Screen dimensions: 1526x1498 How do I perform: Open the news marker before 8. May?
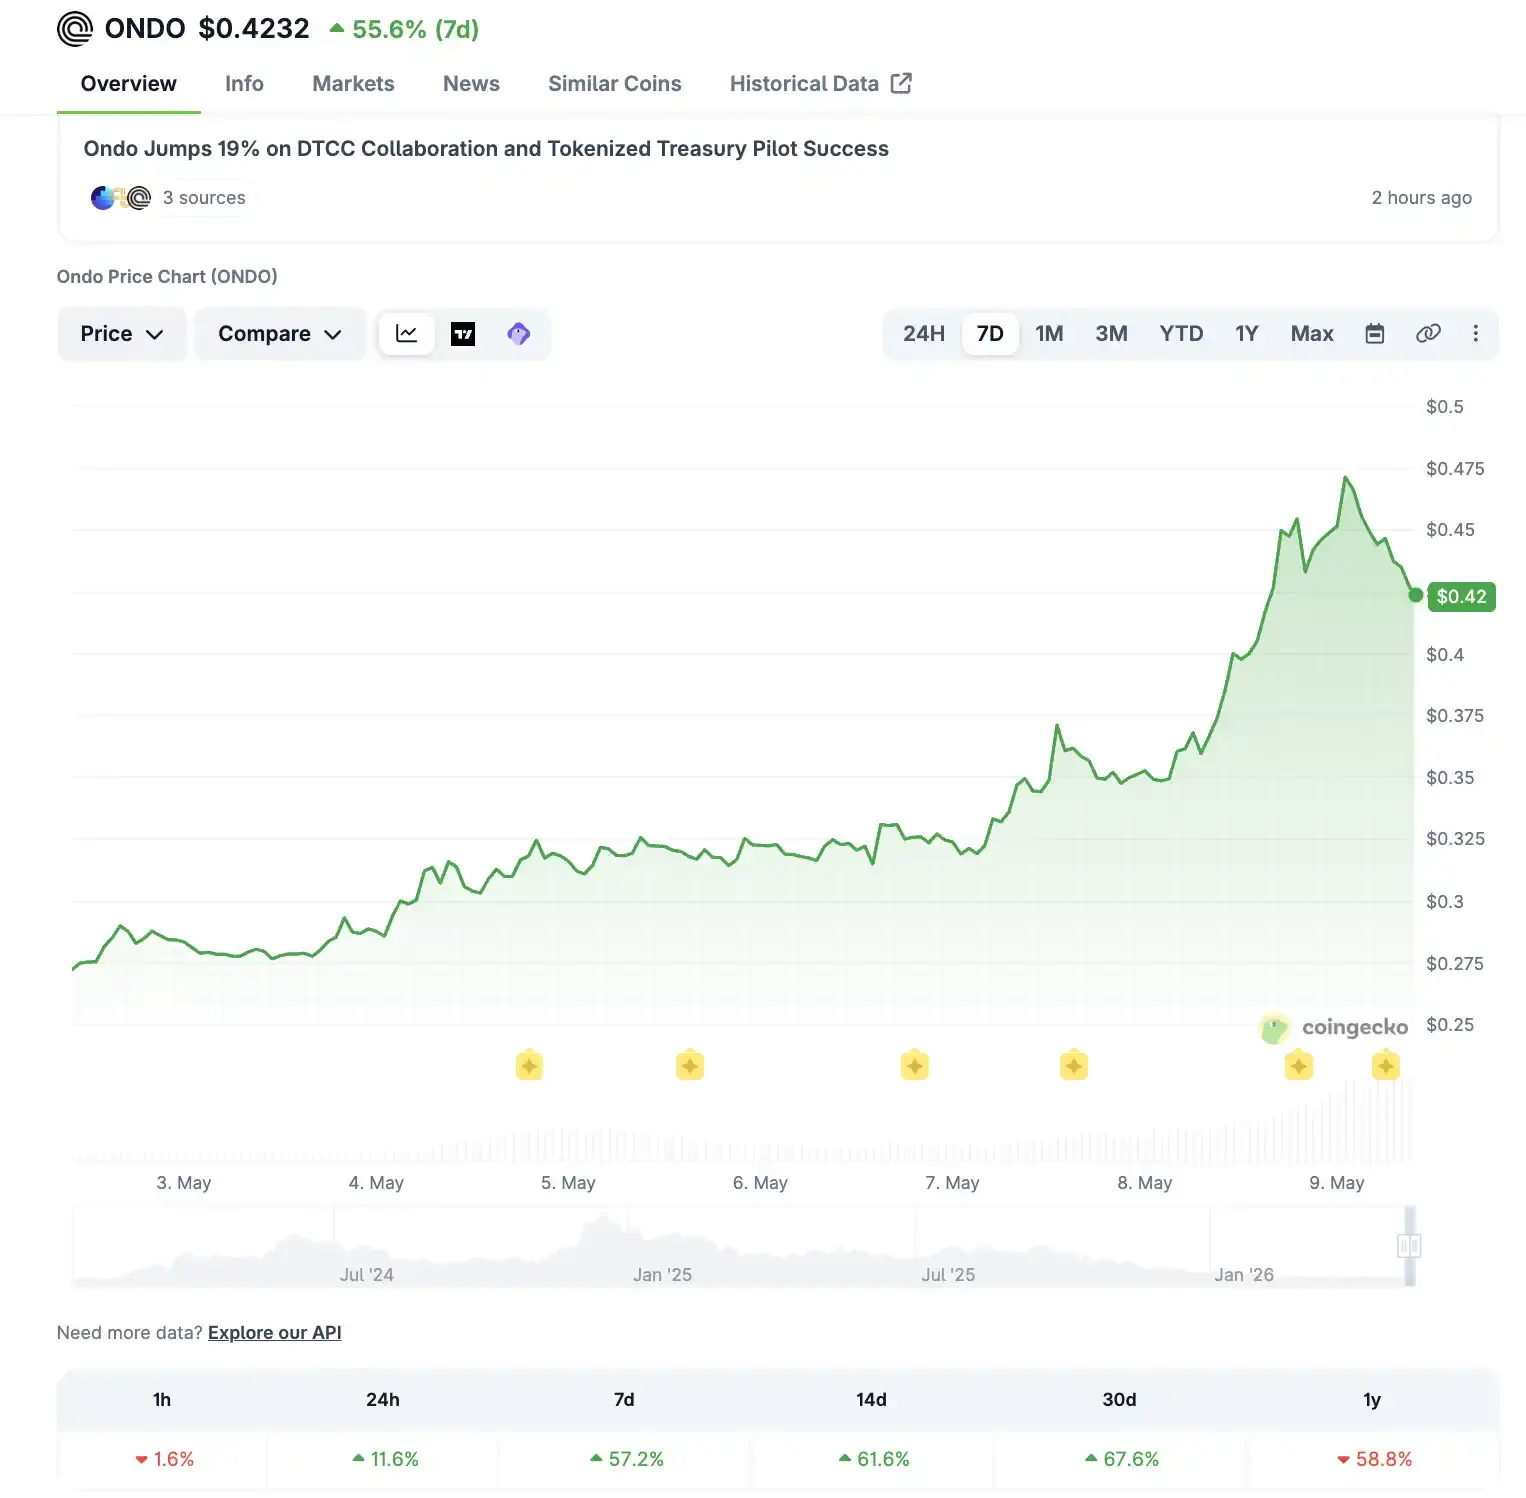(1073, 1066)
